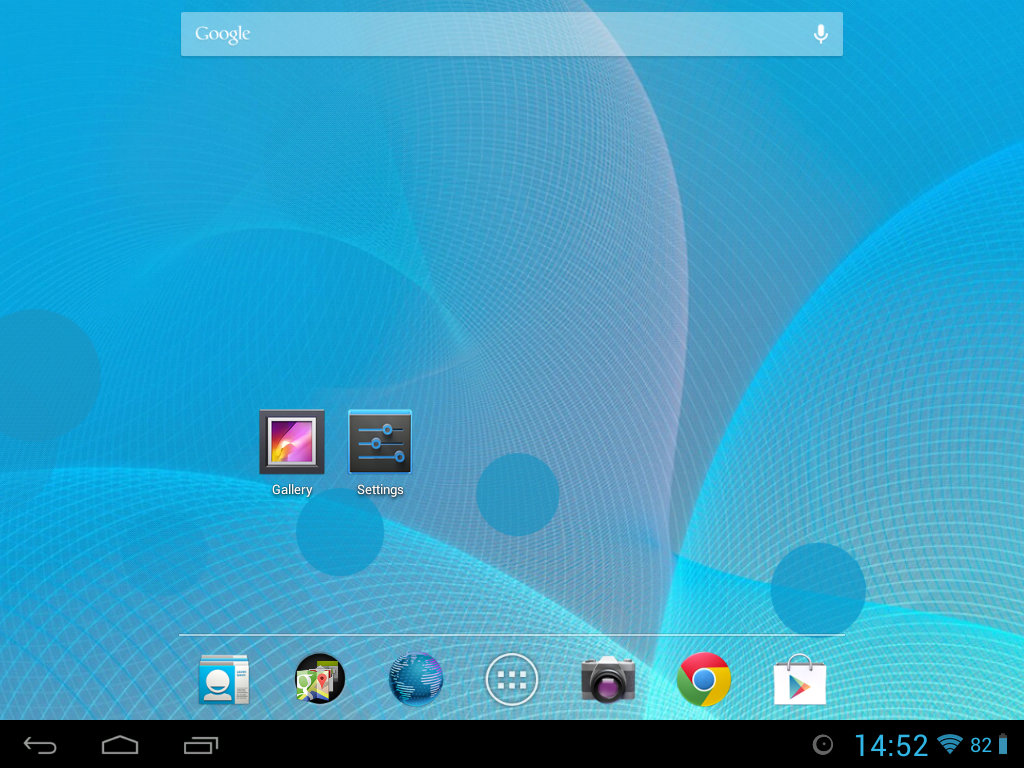Tap the battery level indicator

[980, 745]
